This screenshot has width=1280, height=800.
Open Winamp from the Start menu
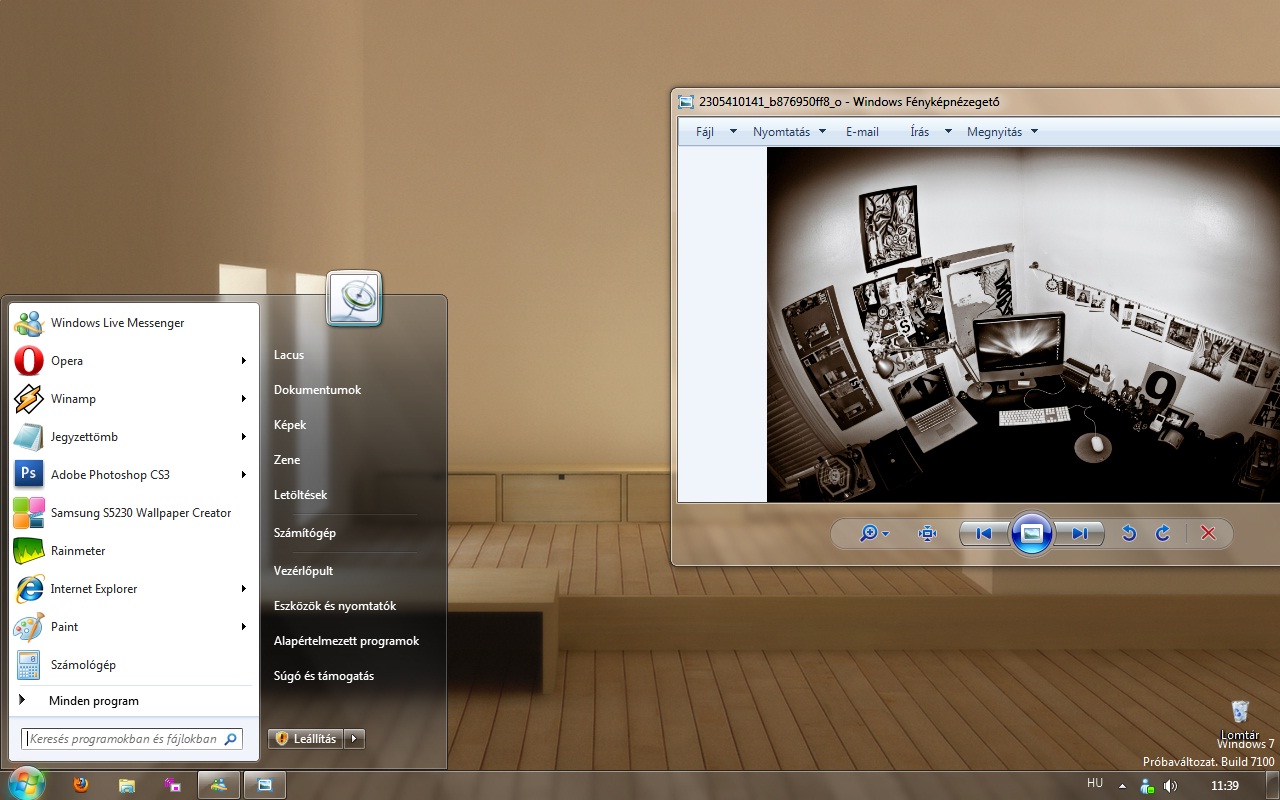click(73, 399)
